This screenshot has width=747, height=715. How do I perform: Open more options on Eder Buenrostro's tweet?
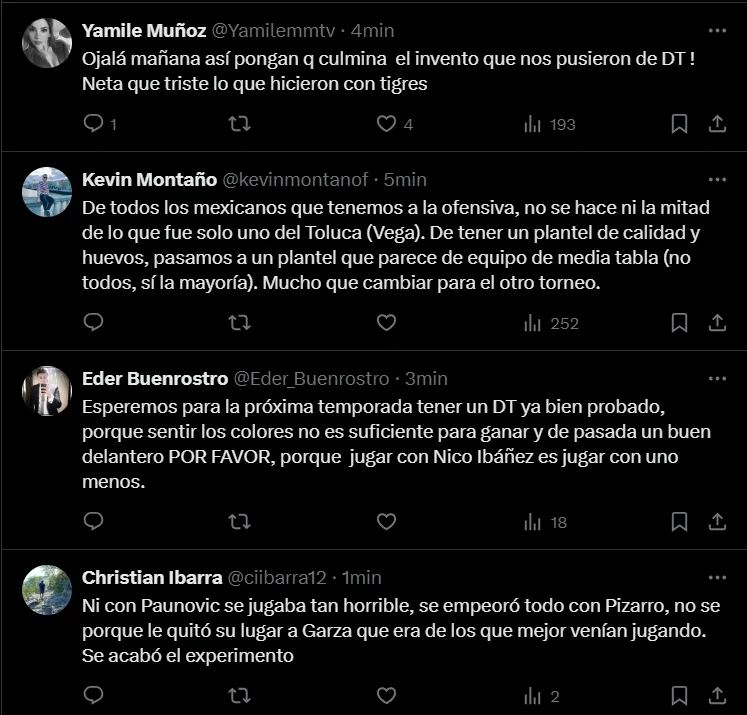[x=717, y=379]
